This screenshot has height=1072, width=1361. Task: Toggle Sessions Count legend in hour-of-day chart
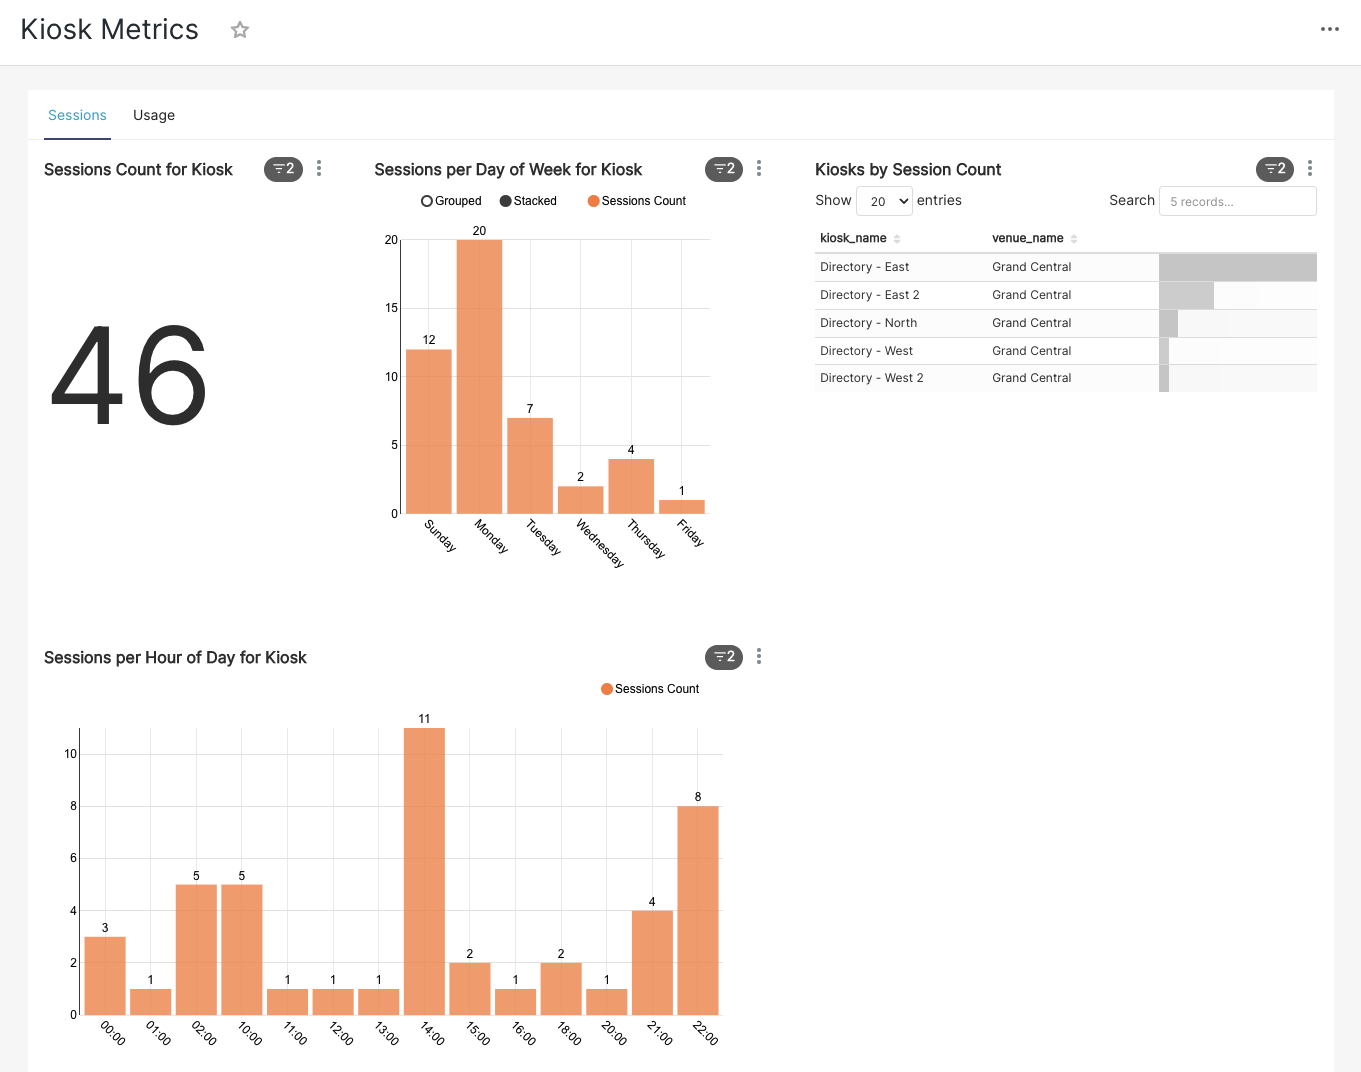click(x=650, y=689)
